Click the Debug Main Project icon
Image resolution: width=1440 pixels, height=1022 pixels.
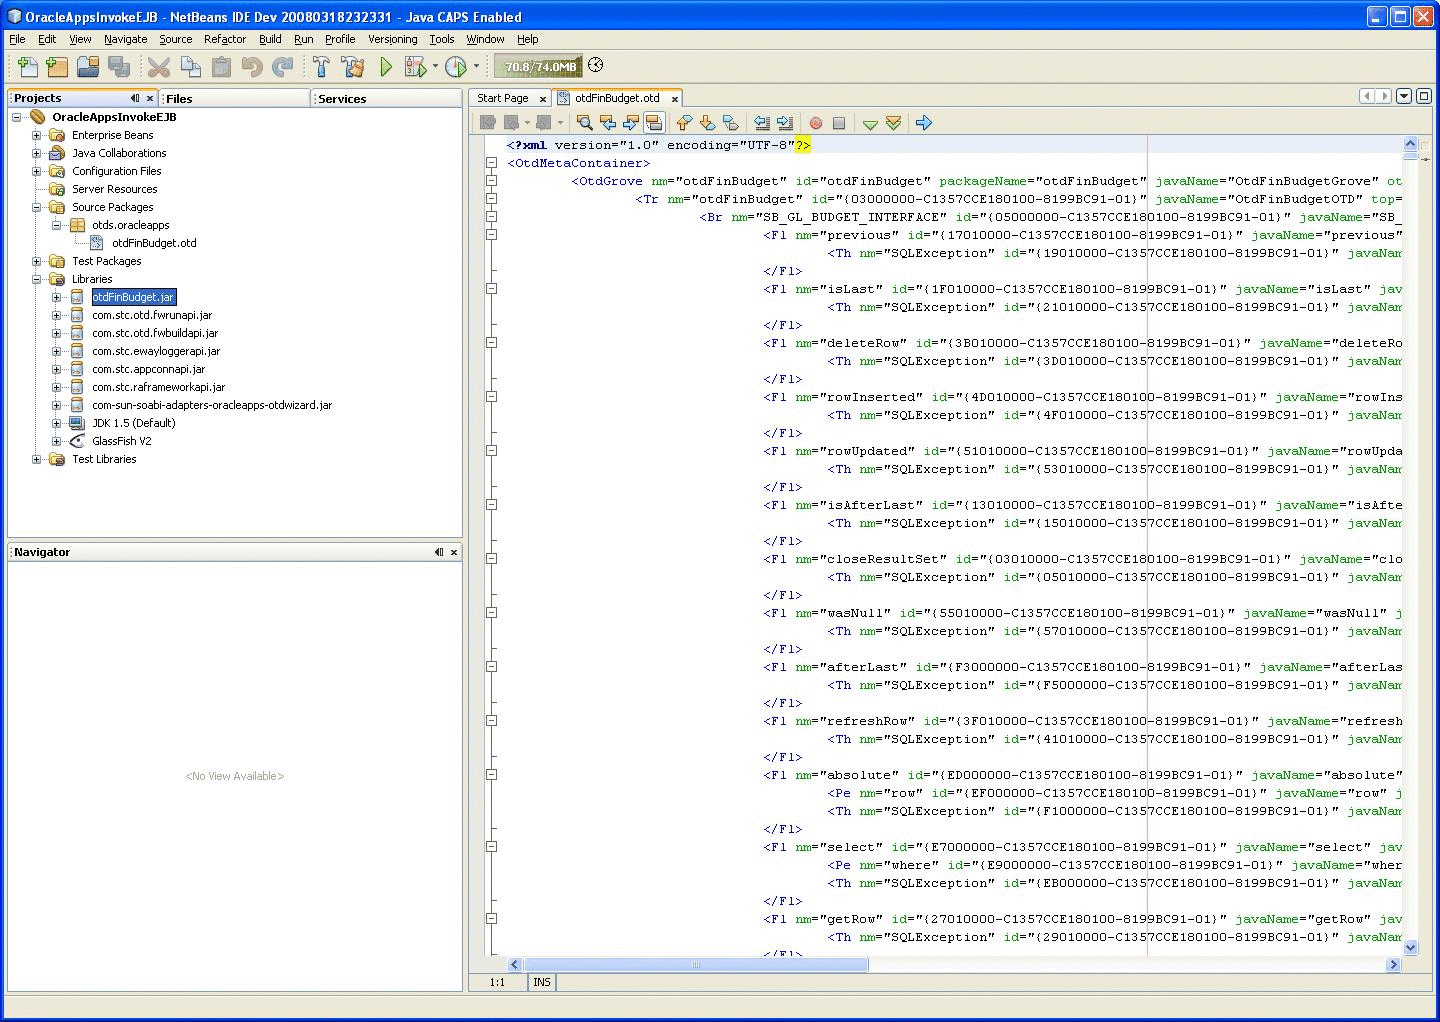pyautogui.click(x=415, y=67)
